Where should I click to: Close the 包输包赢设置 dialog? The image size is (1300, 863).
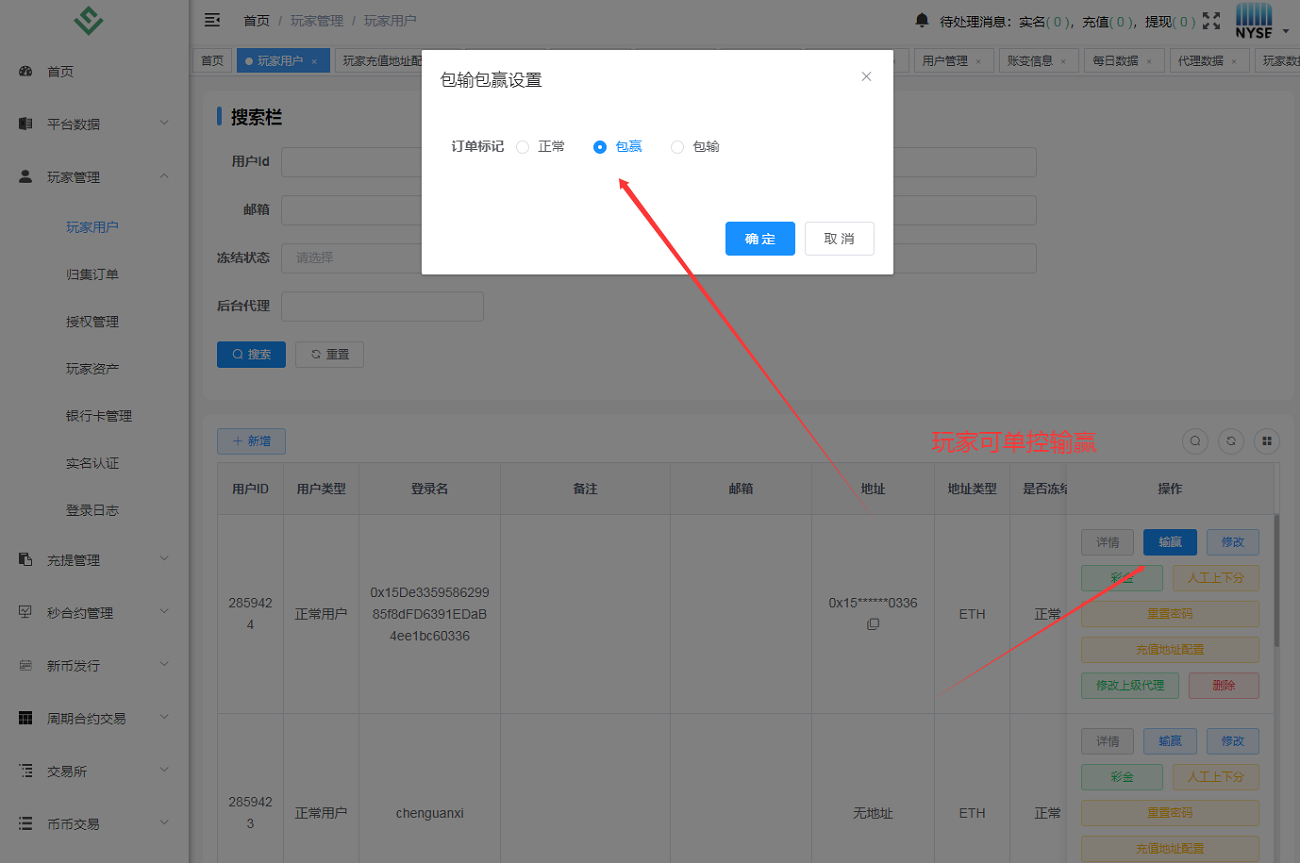[866, 77]
